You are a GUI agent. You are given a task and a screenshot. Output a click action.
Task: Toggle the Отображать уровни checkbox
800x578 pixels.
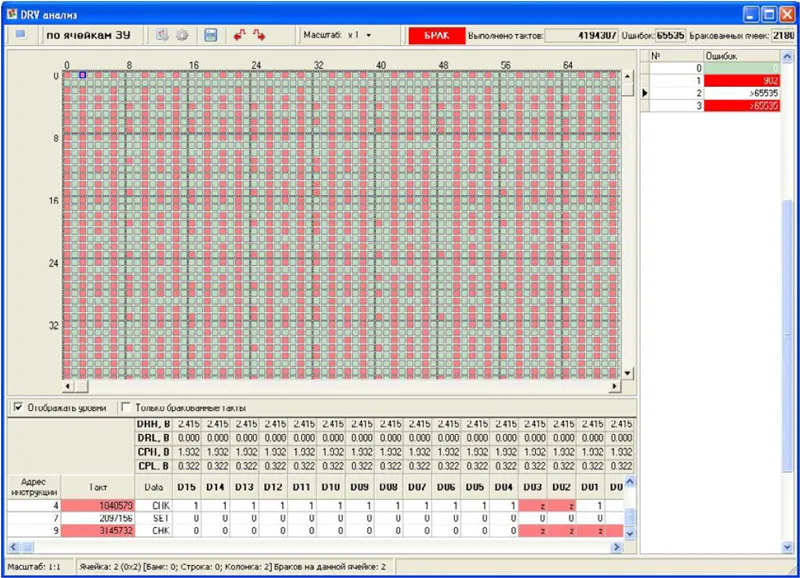coord(18,407)
